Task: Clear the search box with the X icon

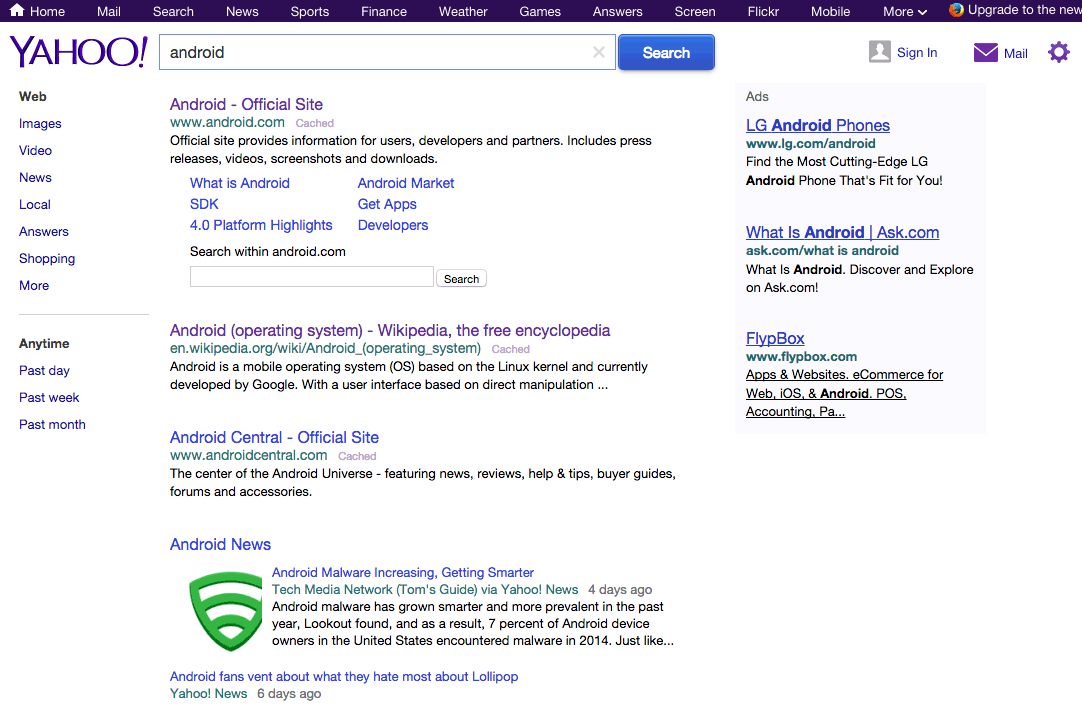Action: pyautogui.click(x=599, y=52)
